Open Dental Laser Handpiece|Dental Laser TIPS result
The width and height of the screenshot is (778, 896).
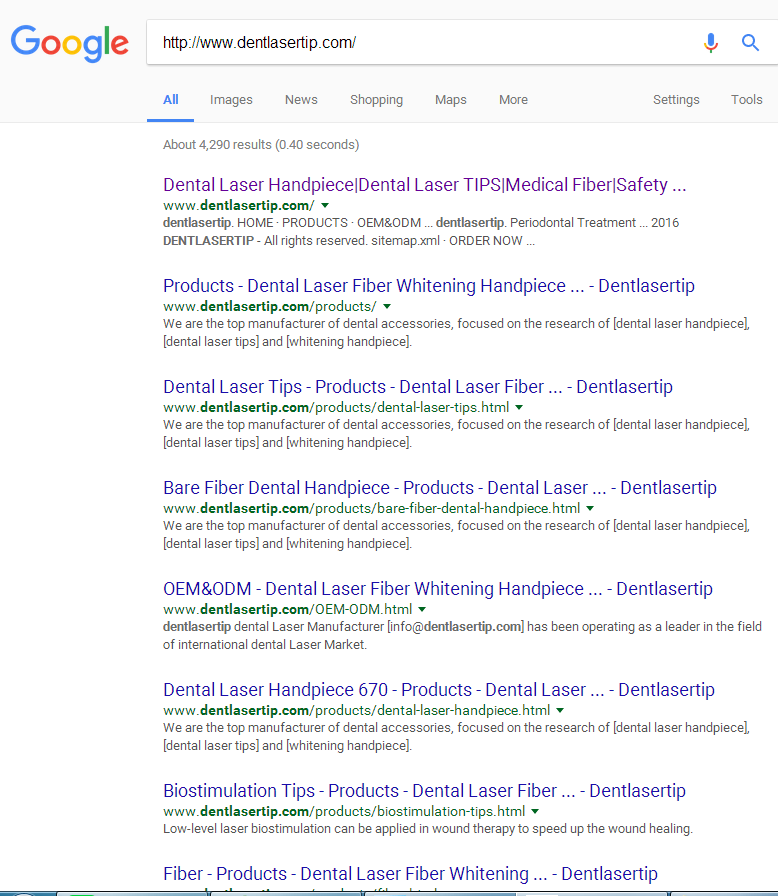[424, 185]
